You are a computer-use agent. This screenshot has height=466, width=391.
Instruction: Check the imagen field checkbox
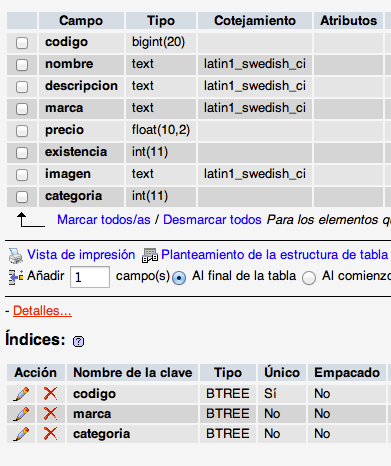click(x=22, y=175)
